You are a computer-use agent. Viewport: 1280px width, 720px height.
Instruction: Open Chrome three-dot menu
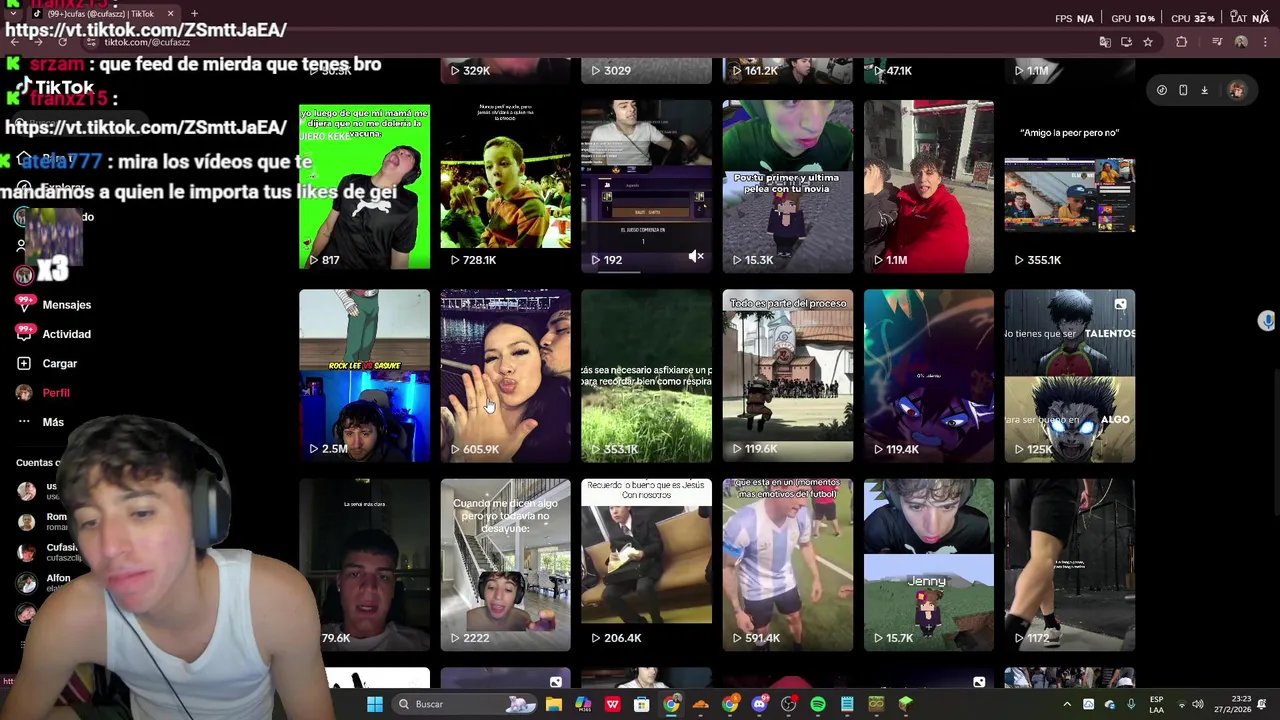(1265, 42)
